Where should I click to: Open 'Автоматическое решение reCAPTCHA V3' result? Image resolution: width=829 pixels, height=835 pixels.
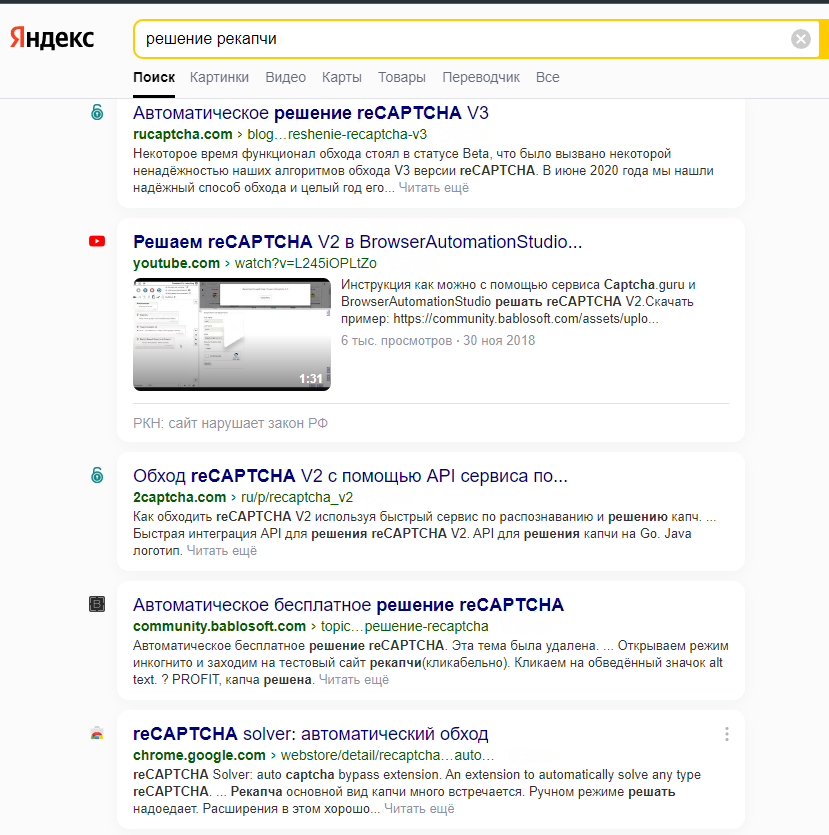point(310,113)
